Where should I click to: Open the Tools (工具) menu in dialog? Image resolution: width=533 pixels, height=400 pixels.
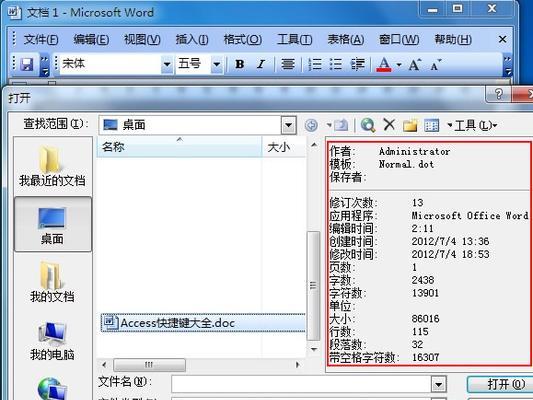pyautogui.click(x=476, y=126)
